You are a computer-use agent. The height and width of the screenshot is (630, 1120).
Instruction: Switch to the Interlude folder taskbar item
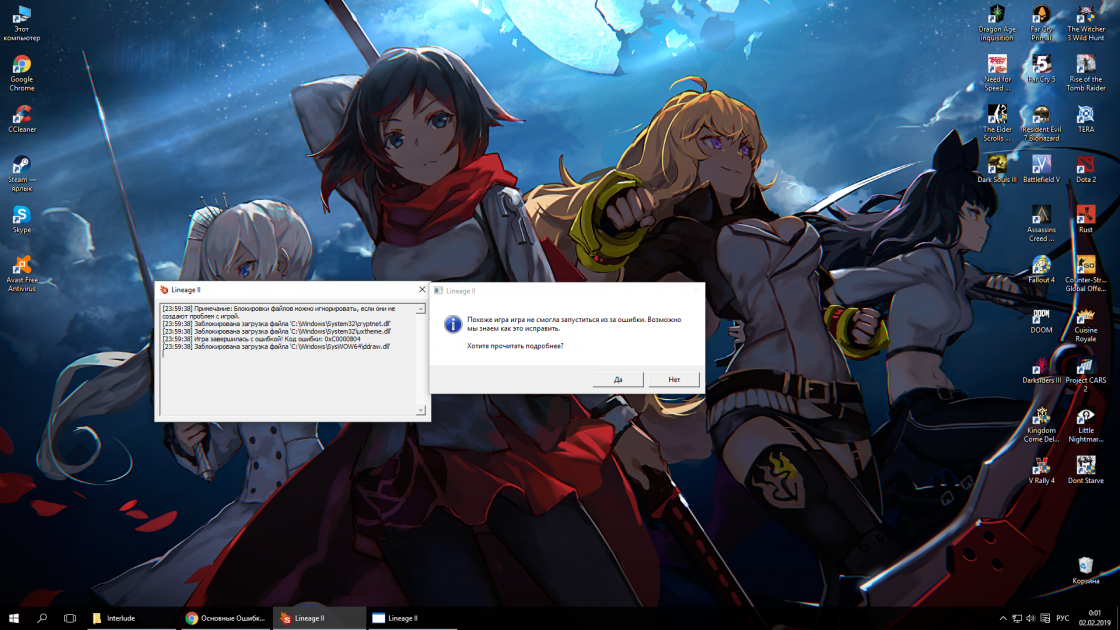tap(128, 618)
